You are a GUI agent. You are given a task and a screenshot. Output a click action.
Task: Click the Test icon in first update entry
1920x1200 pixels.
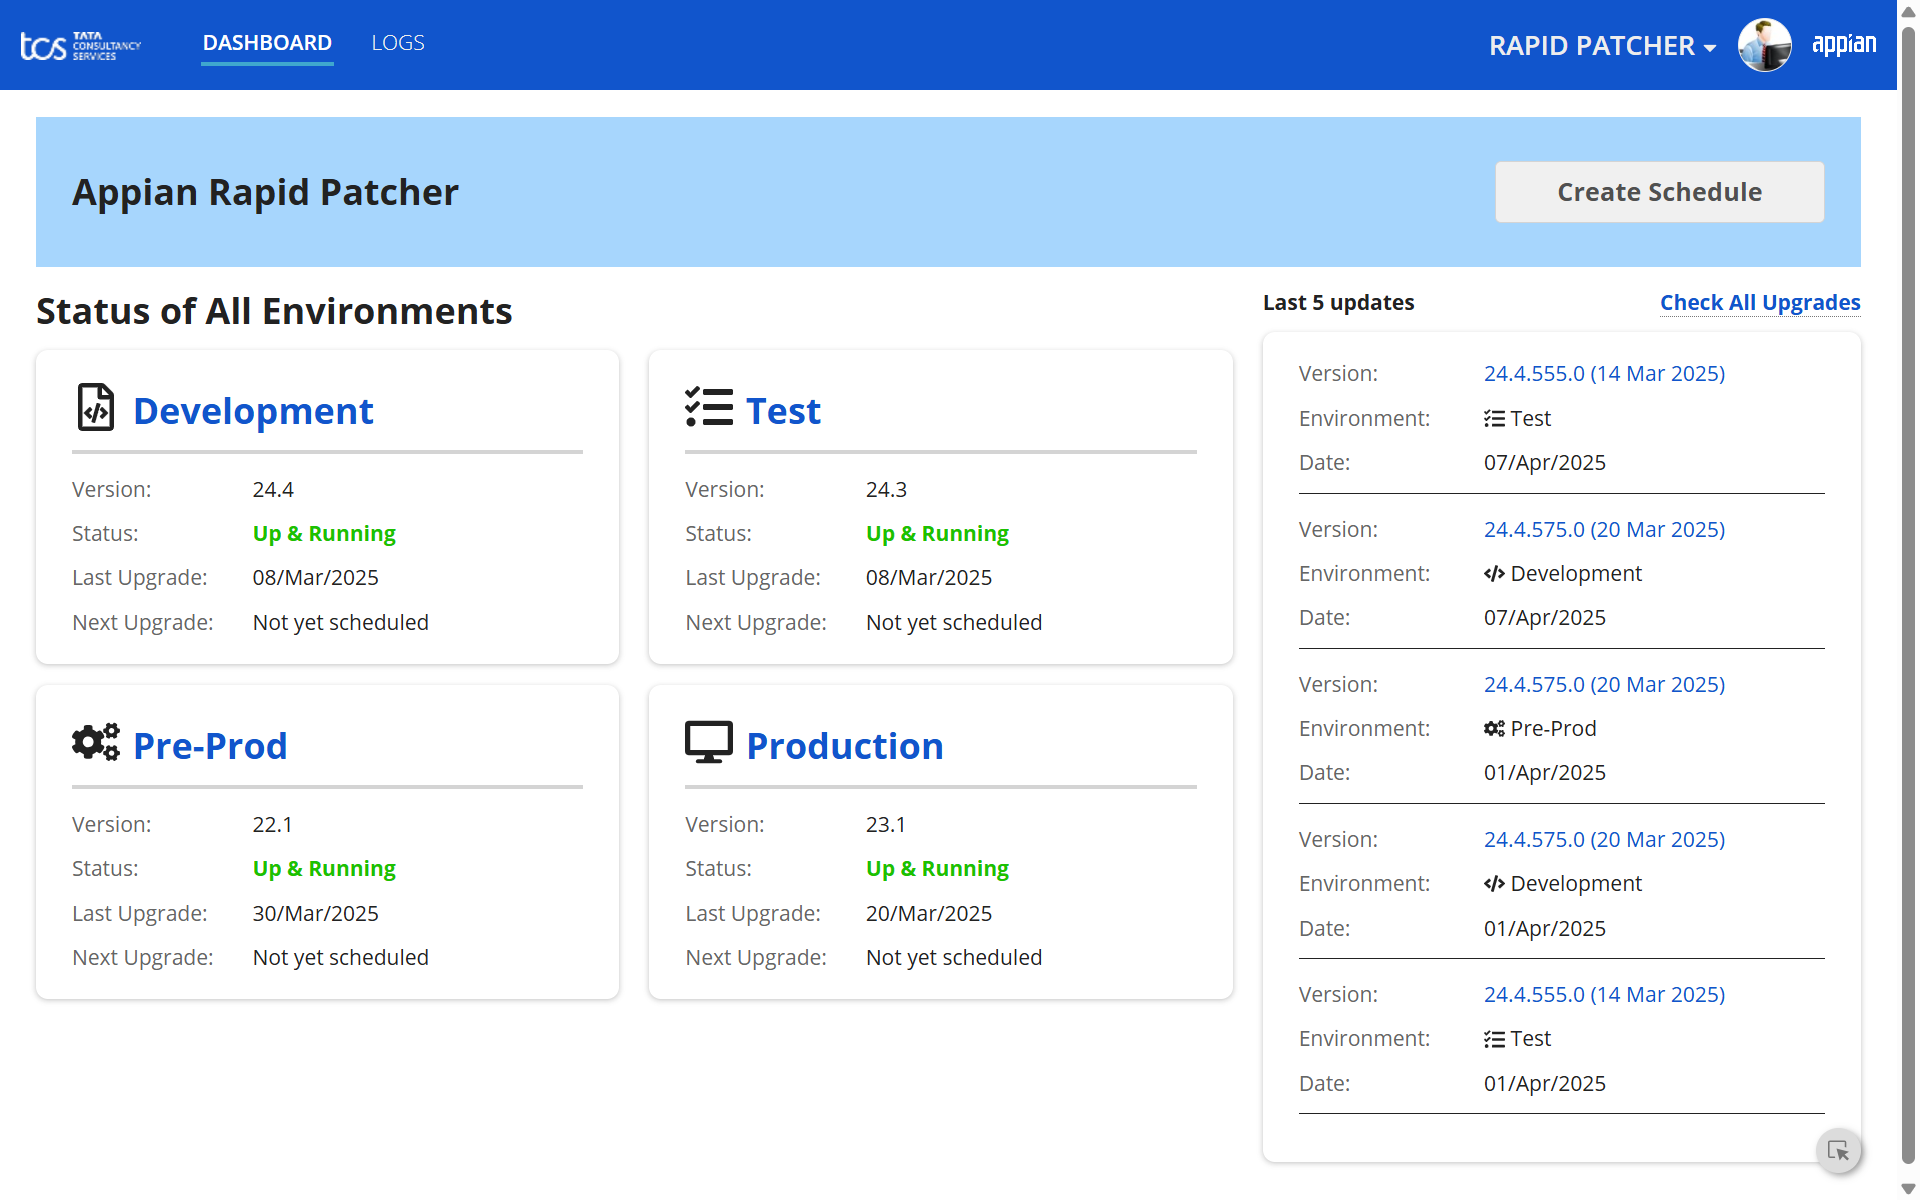pyautogui.click(x=1494, y=419)
